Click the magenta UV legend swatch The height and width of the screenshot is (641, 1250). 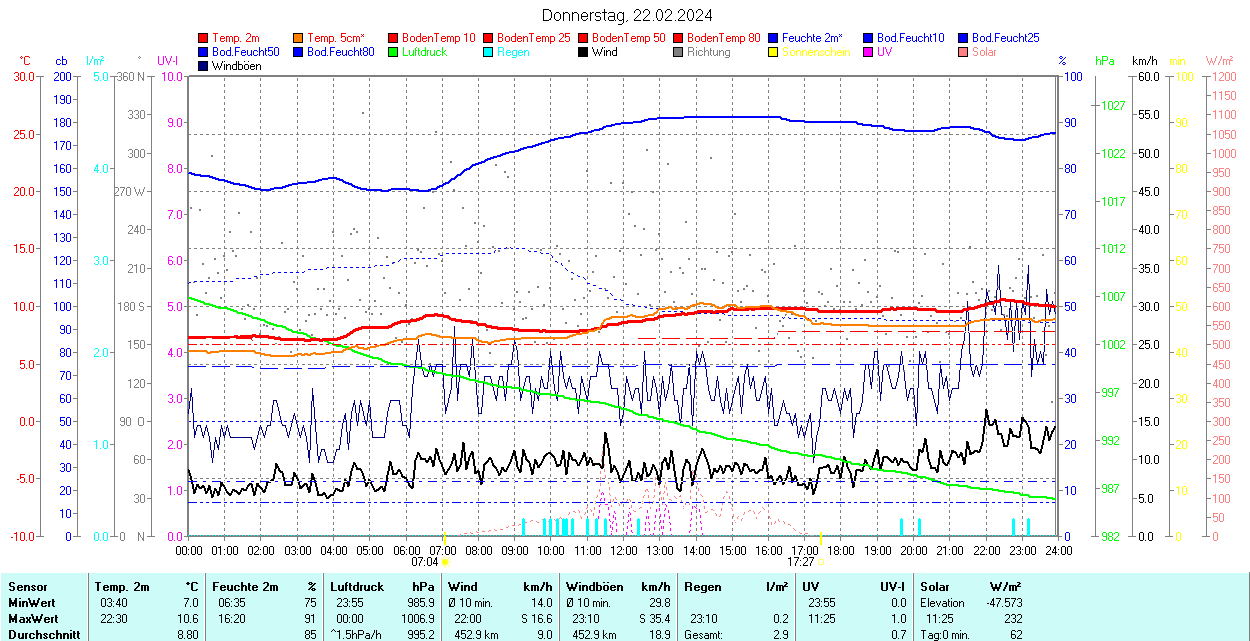tap(867, 52)
